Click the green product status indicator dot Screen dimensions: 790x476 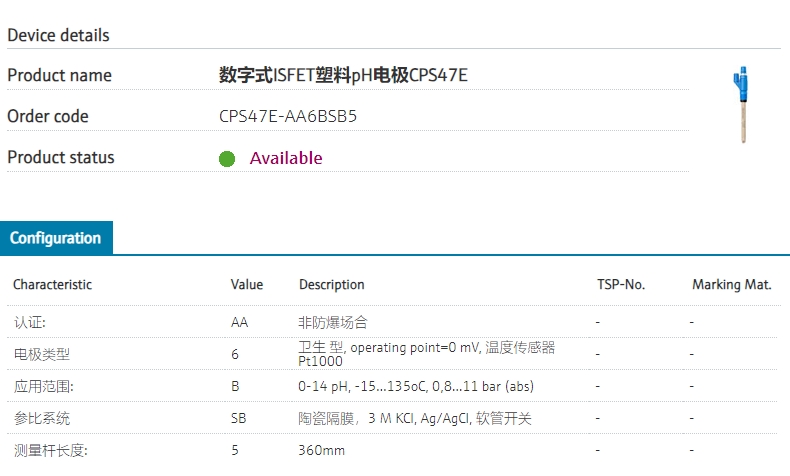[x=227, y=159]
